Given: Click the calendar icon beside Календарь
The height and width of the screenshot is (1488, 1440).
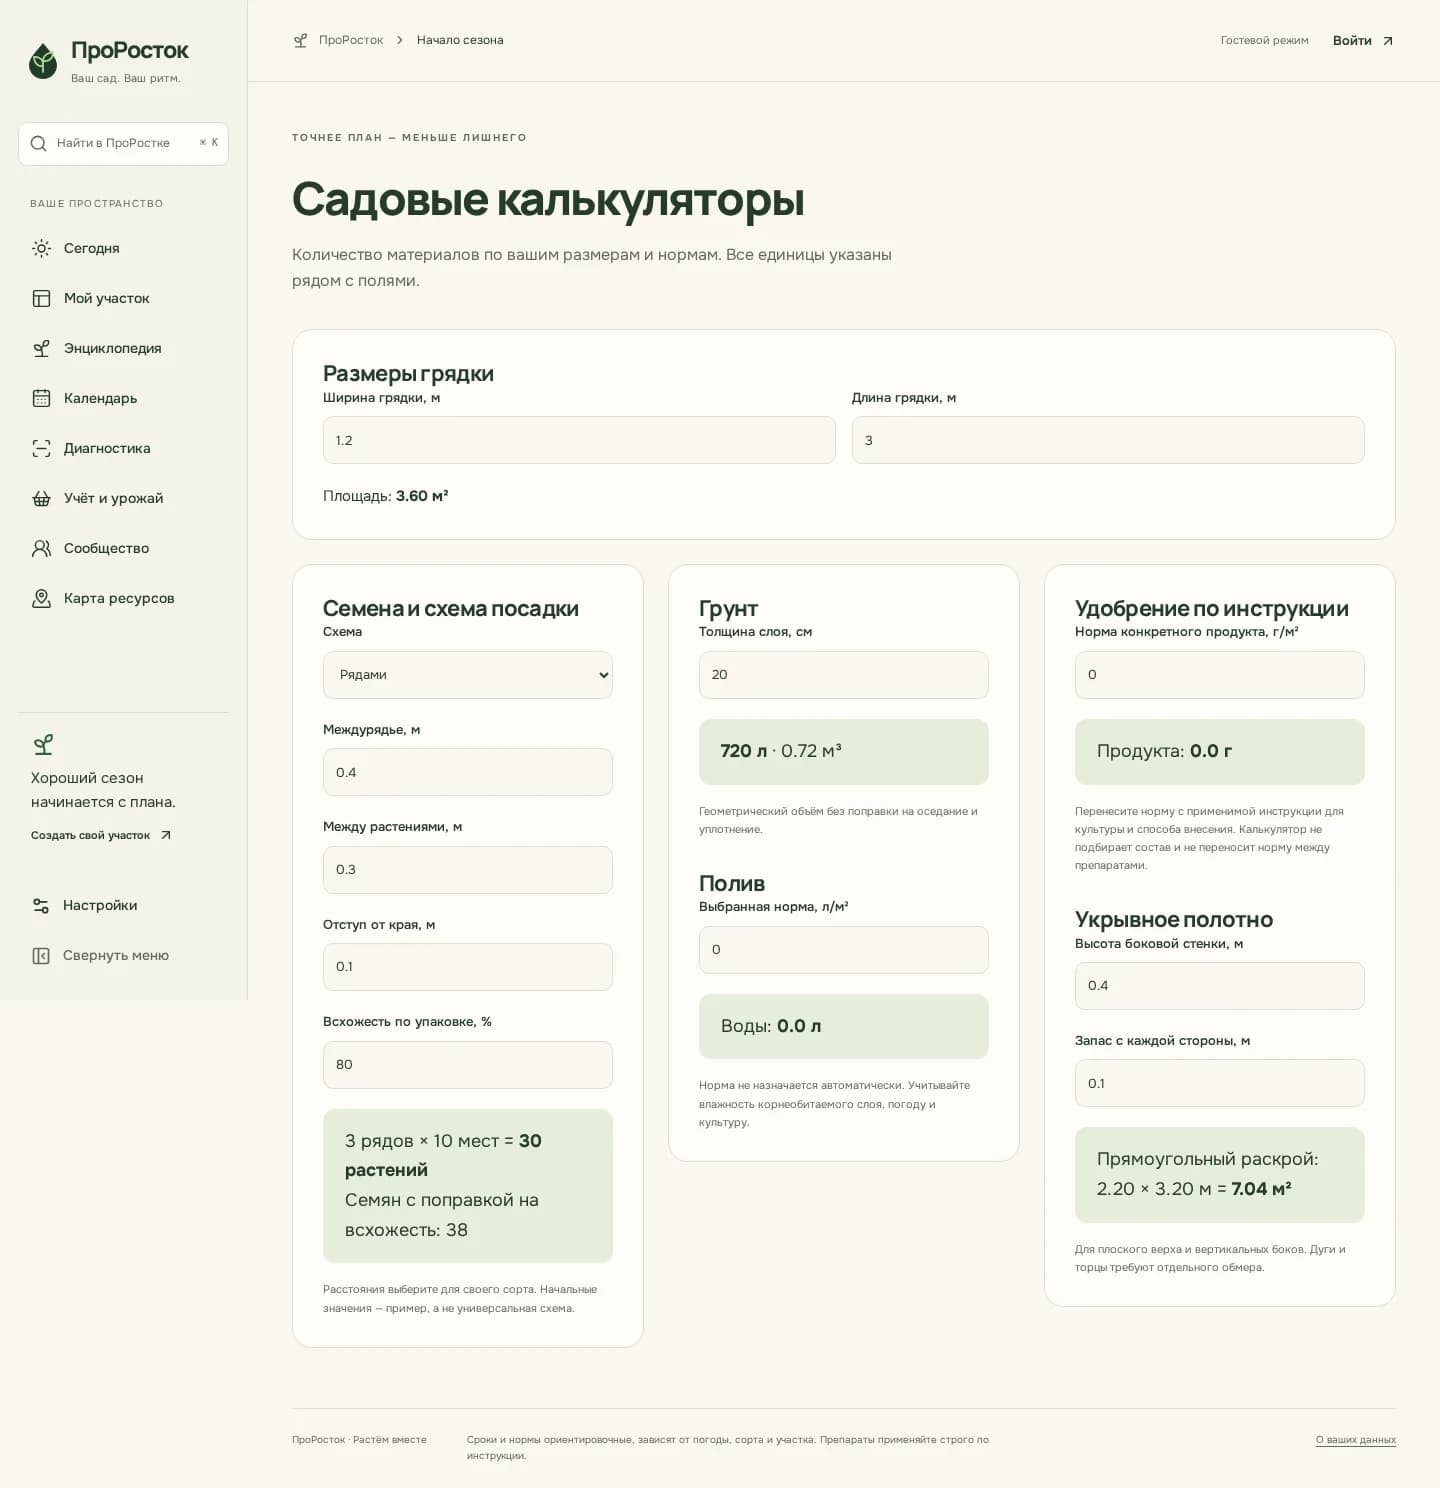Looking at the screenshot, I should (x=41, y=398).
